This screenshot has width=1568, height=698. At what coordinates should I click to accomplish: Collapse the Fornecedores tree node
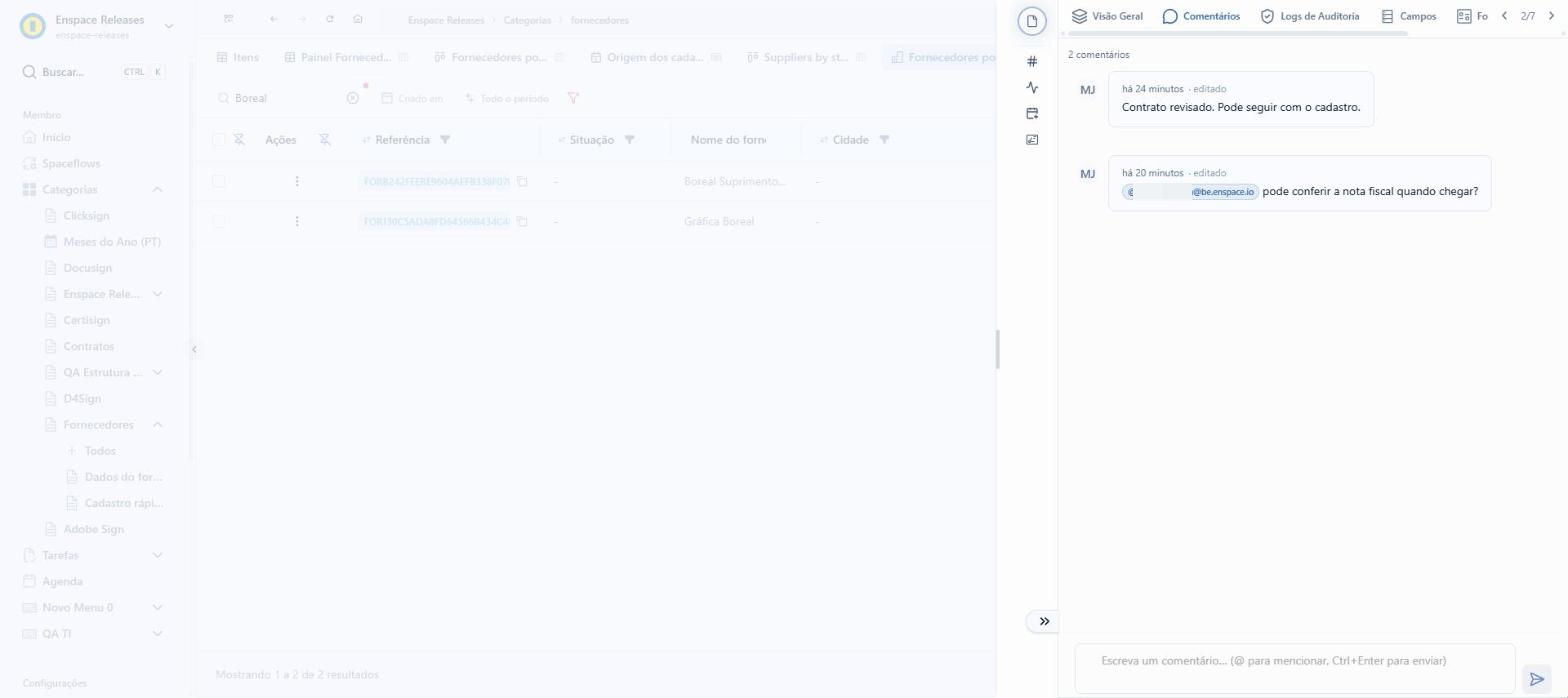tap(157, 425)
